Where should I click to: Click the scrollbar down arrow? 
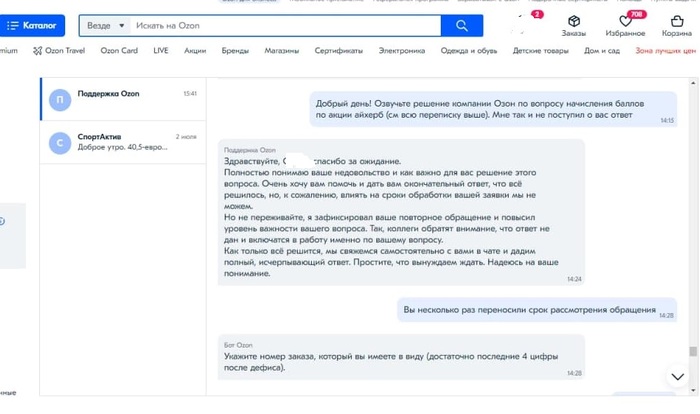coord(693,390)
